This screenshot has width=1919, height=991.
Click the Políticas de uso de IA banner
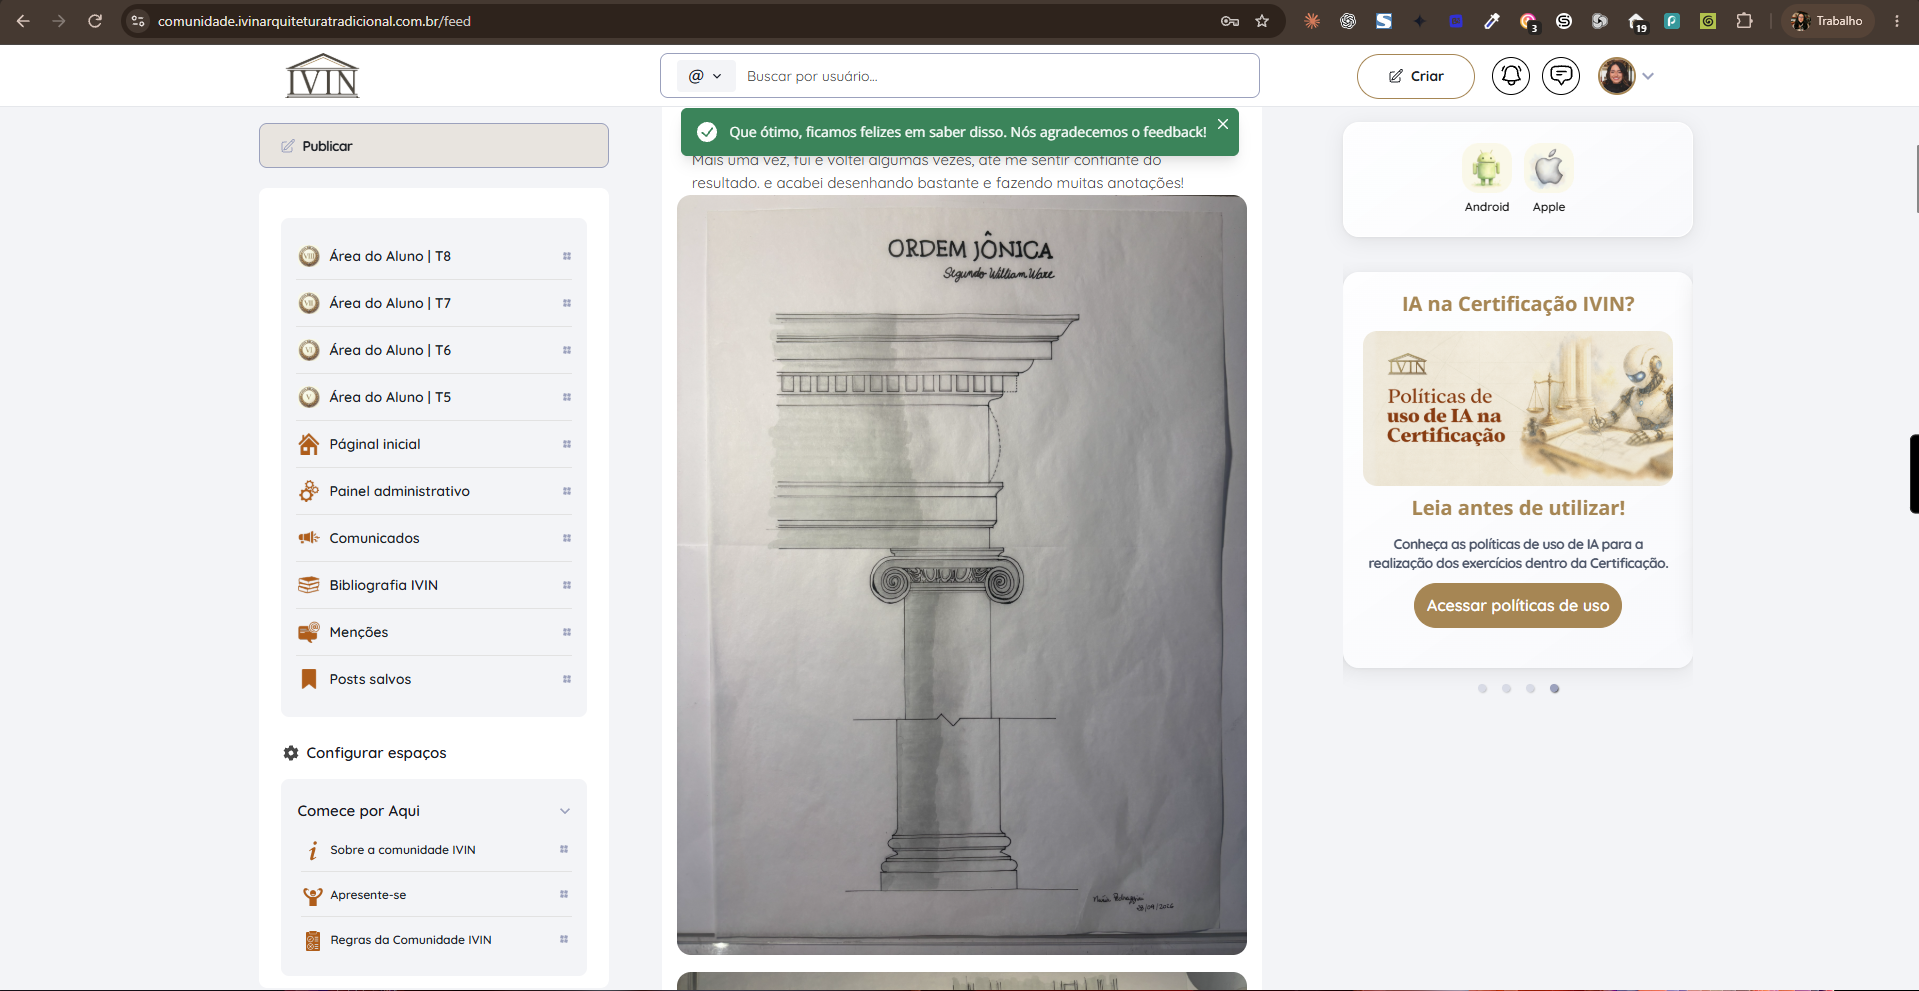pyautogui.click(x=1517, y=408)
